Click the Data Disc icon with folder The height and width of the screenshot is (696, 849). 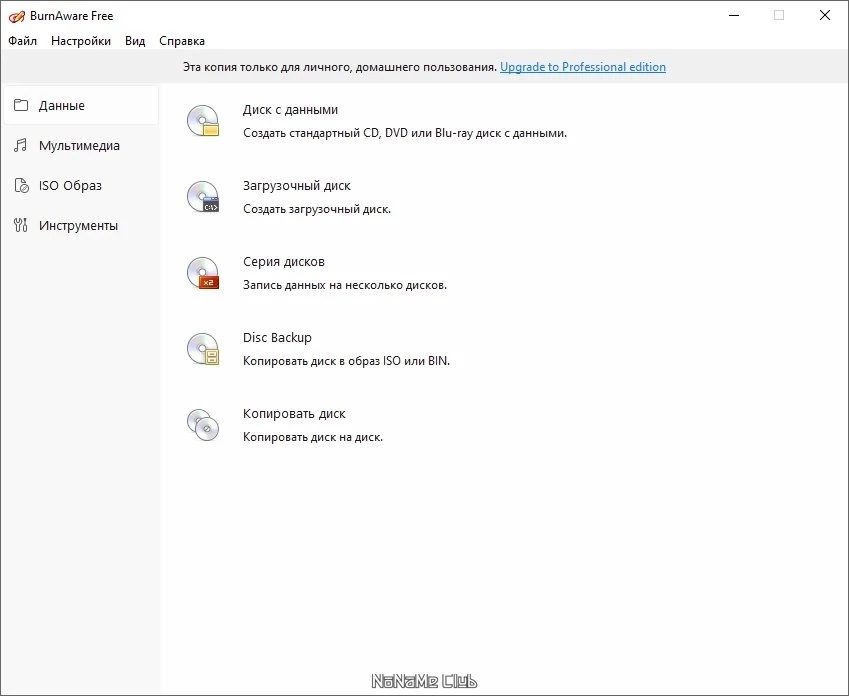203,120
